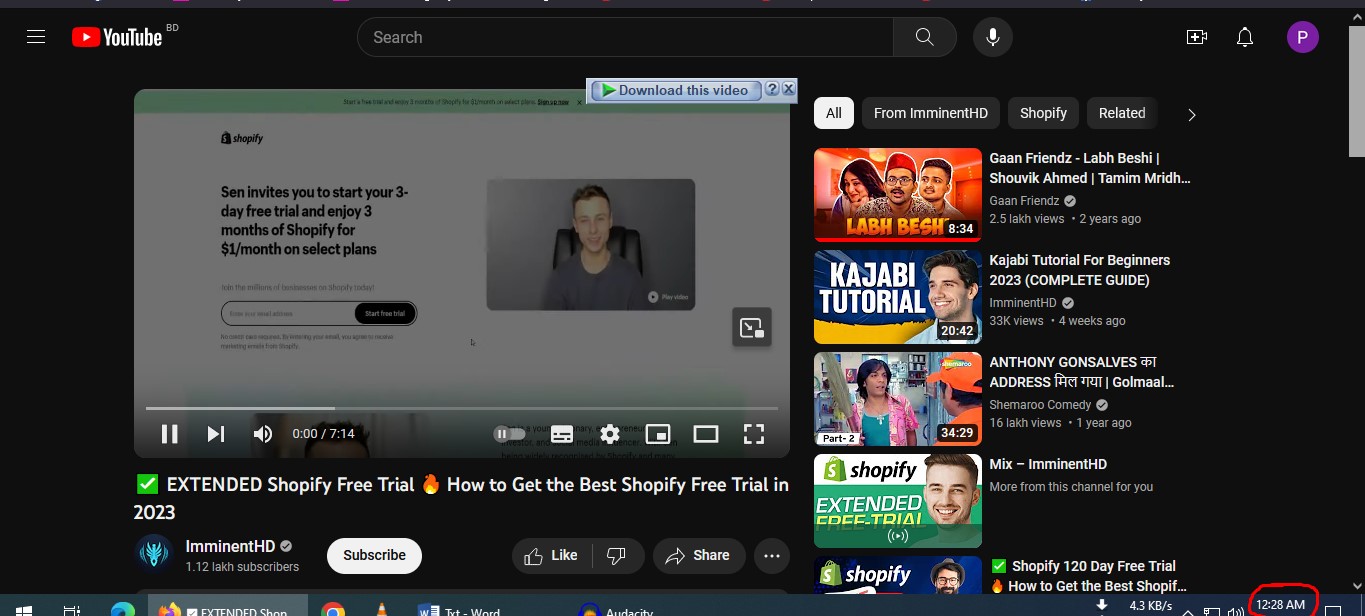Image resolution: width=1365 pixels, height=616 pixels.
Task: Open the Mix – ImminentHD playlist title
Action: pyautogui.click(x=1048, y=464)
